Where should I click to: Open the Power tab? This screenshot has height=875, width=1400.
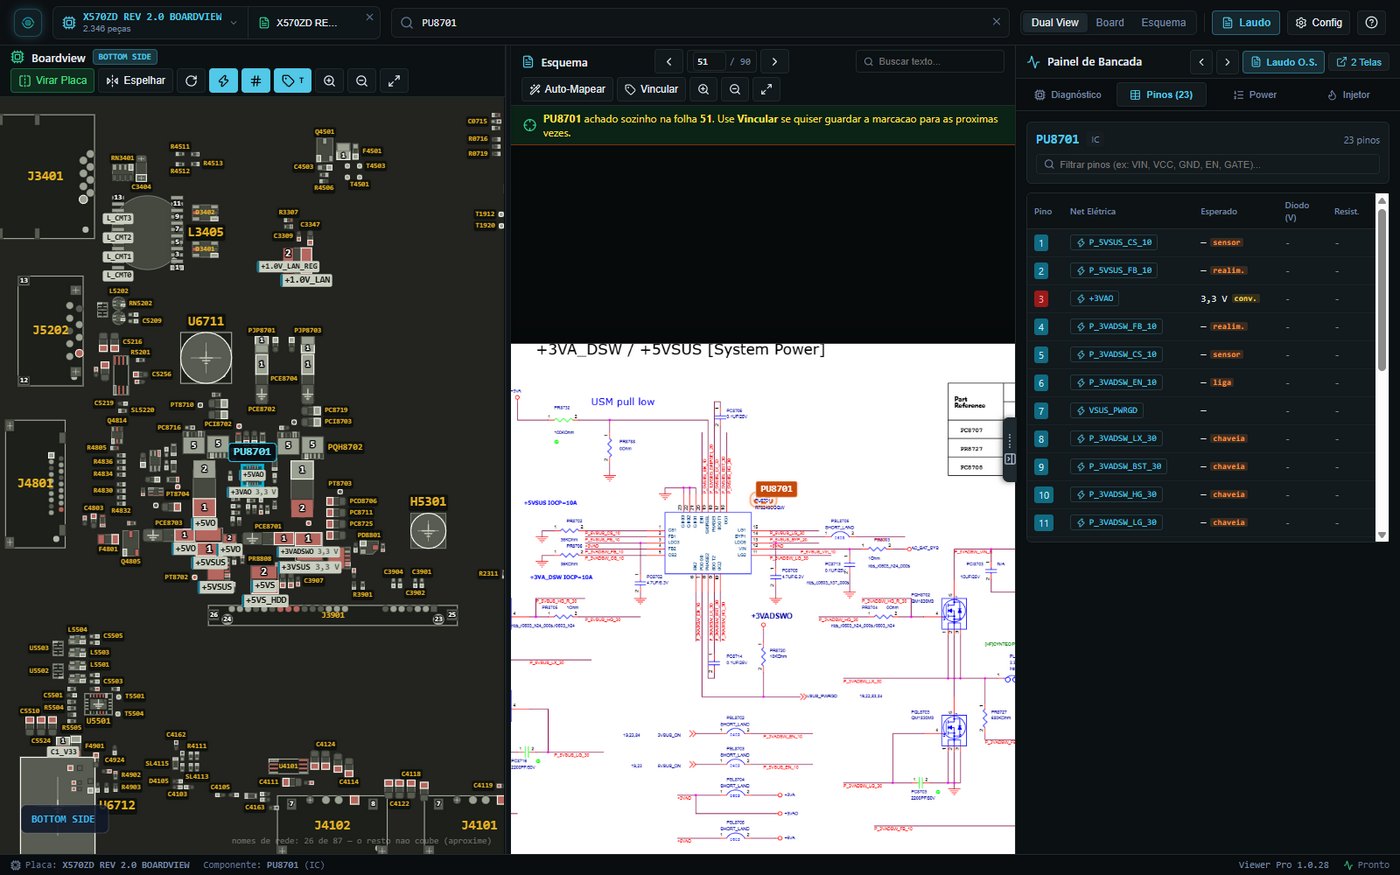point(1255,95)
